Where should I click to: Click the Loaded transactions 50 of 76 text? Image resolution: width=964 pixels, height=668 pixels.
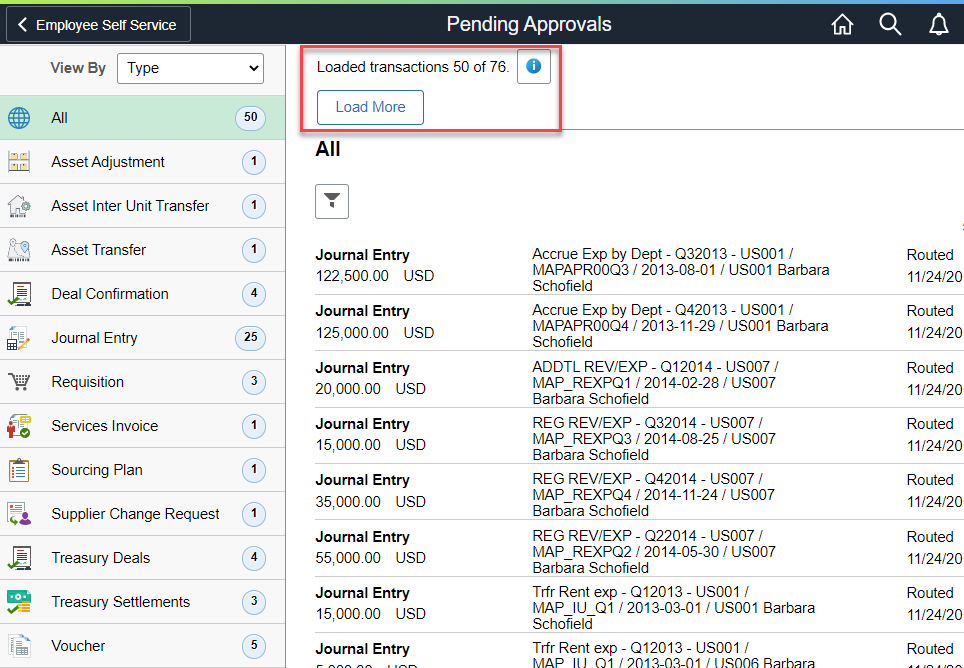(x=413, y=67)
